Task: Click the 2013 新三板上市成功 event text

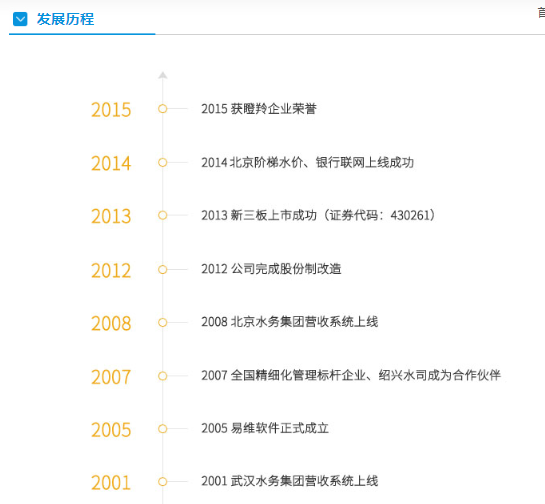Action: click(318, 215)
